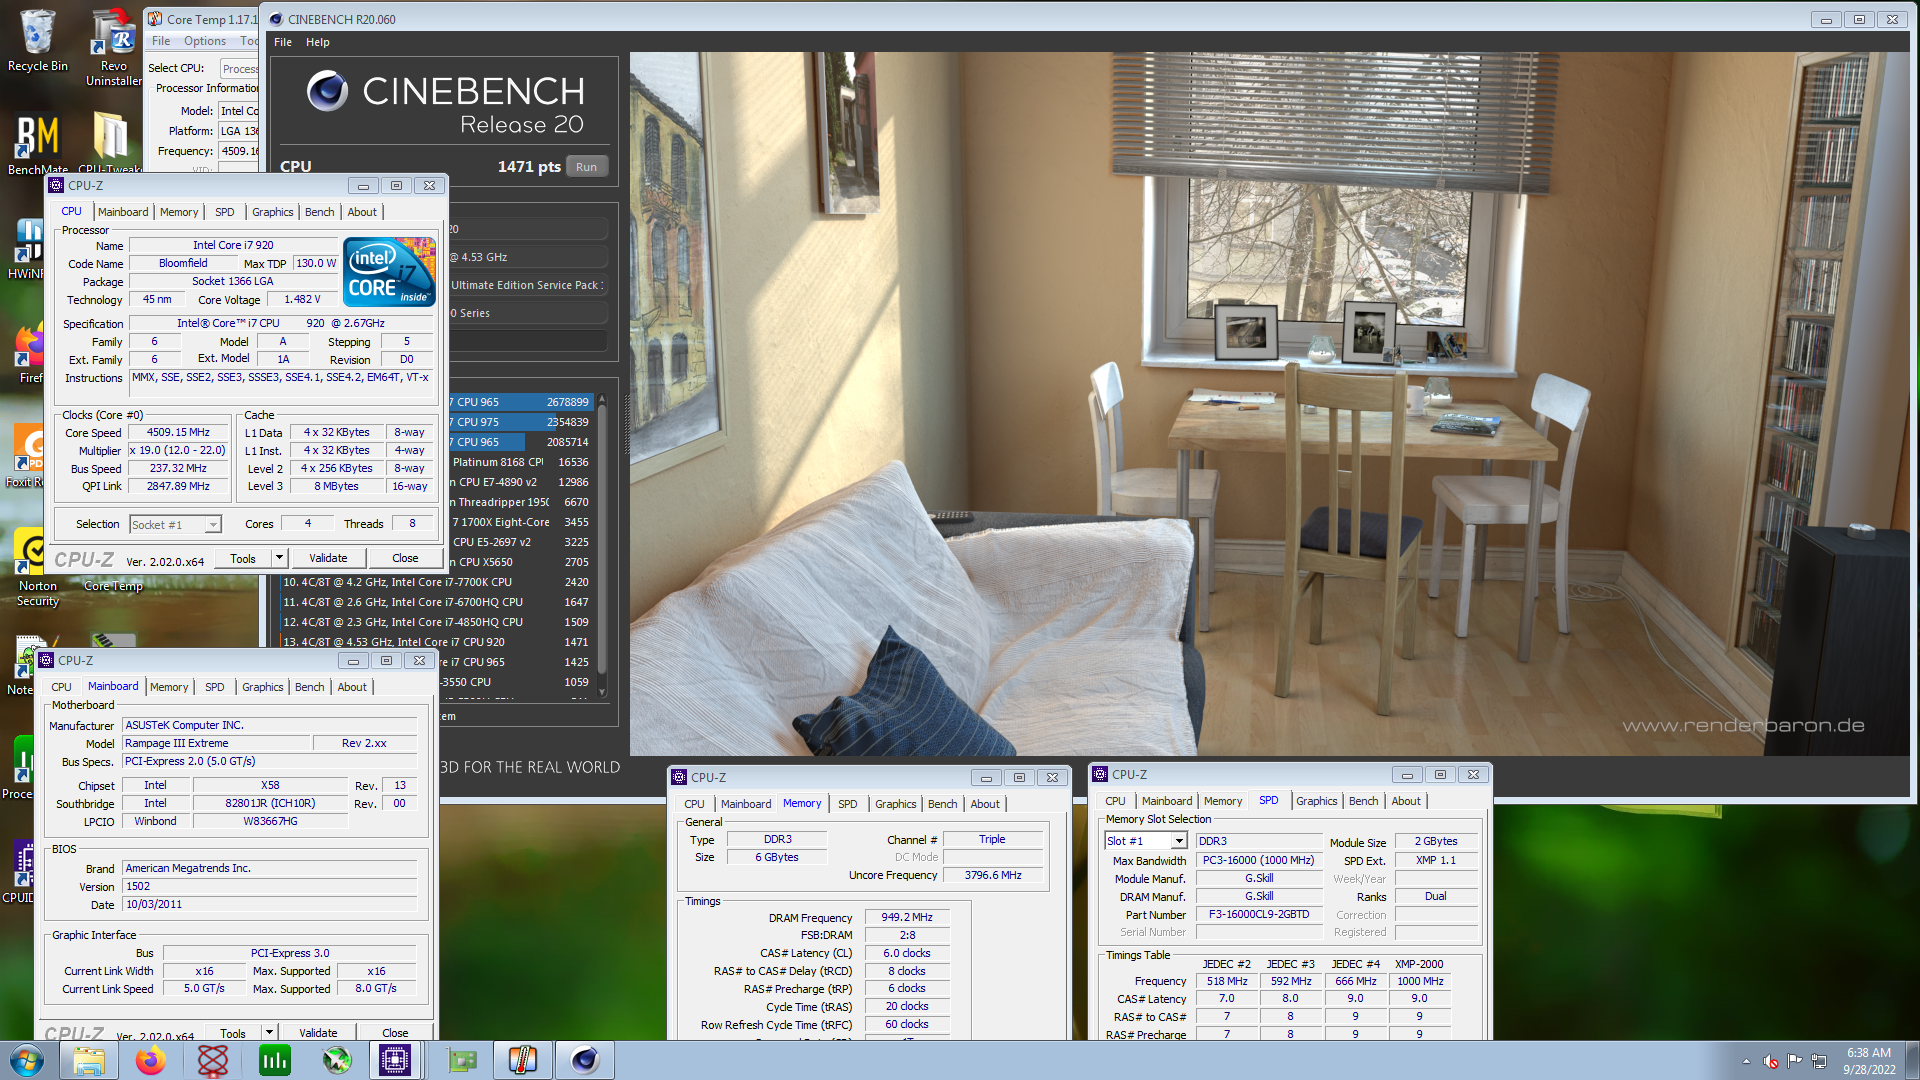1920x1080 pixels.
Task: Open Core Temp File menu
Action: coord(161,41)
